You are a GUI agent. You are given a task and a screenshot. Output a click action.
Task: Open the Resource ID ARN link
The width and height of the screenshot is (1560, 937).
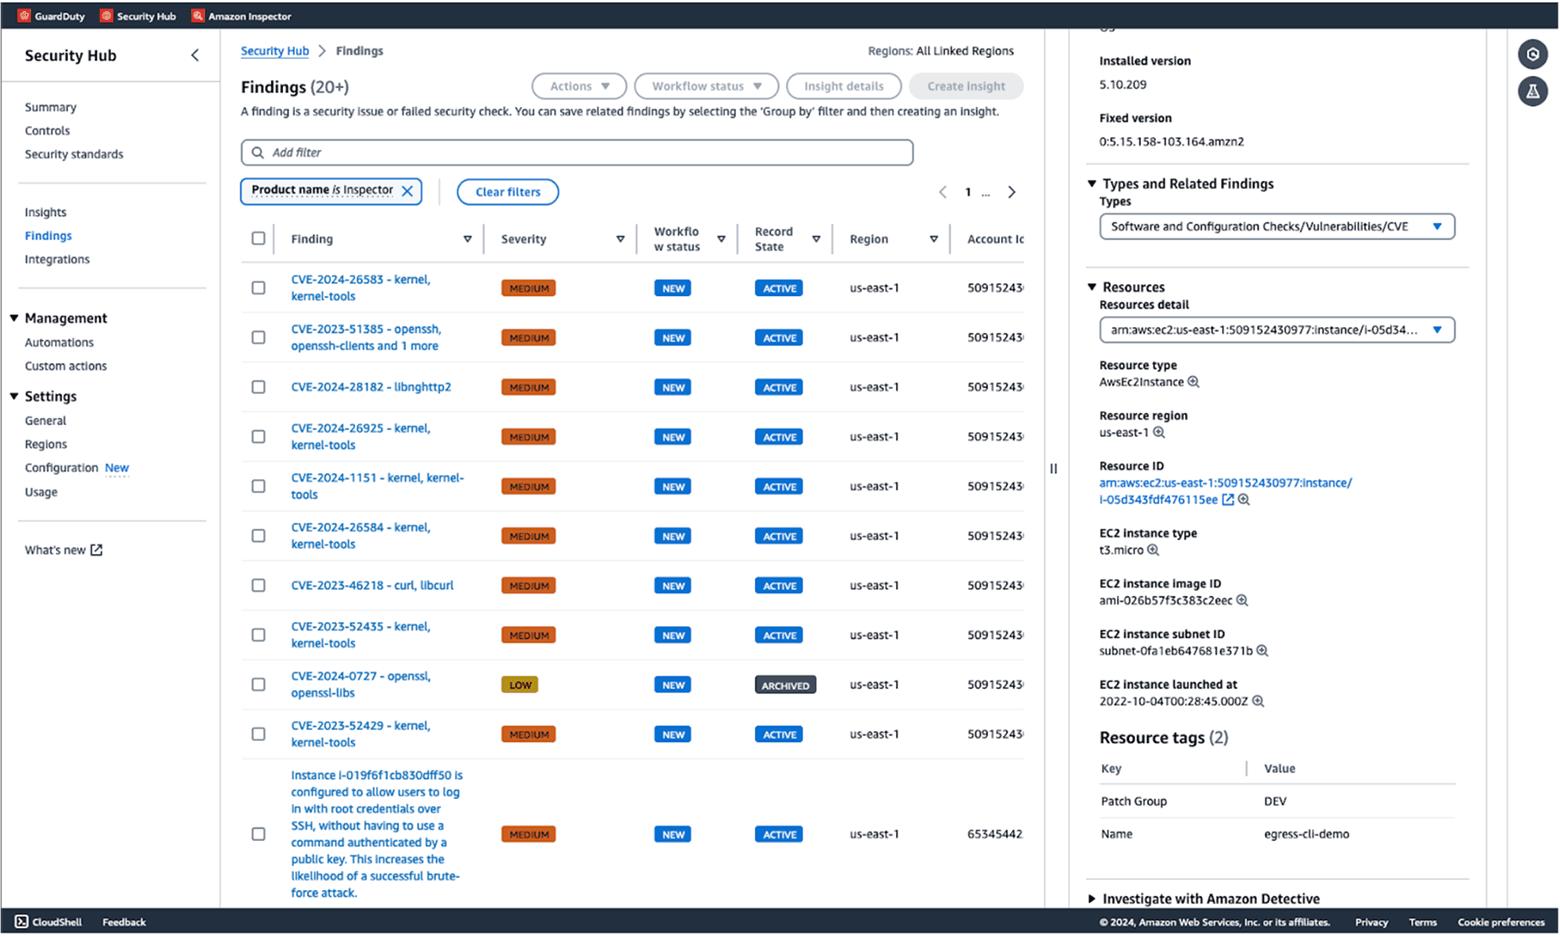point(1225,491)
